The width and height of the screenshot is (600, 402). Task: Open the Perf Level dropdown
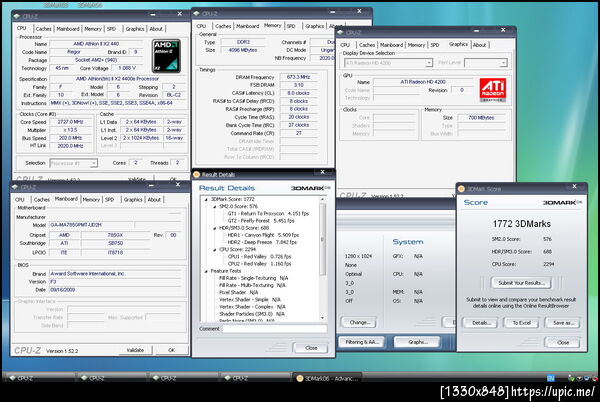[503, 62]
